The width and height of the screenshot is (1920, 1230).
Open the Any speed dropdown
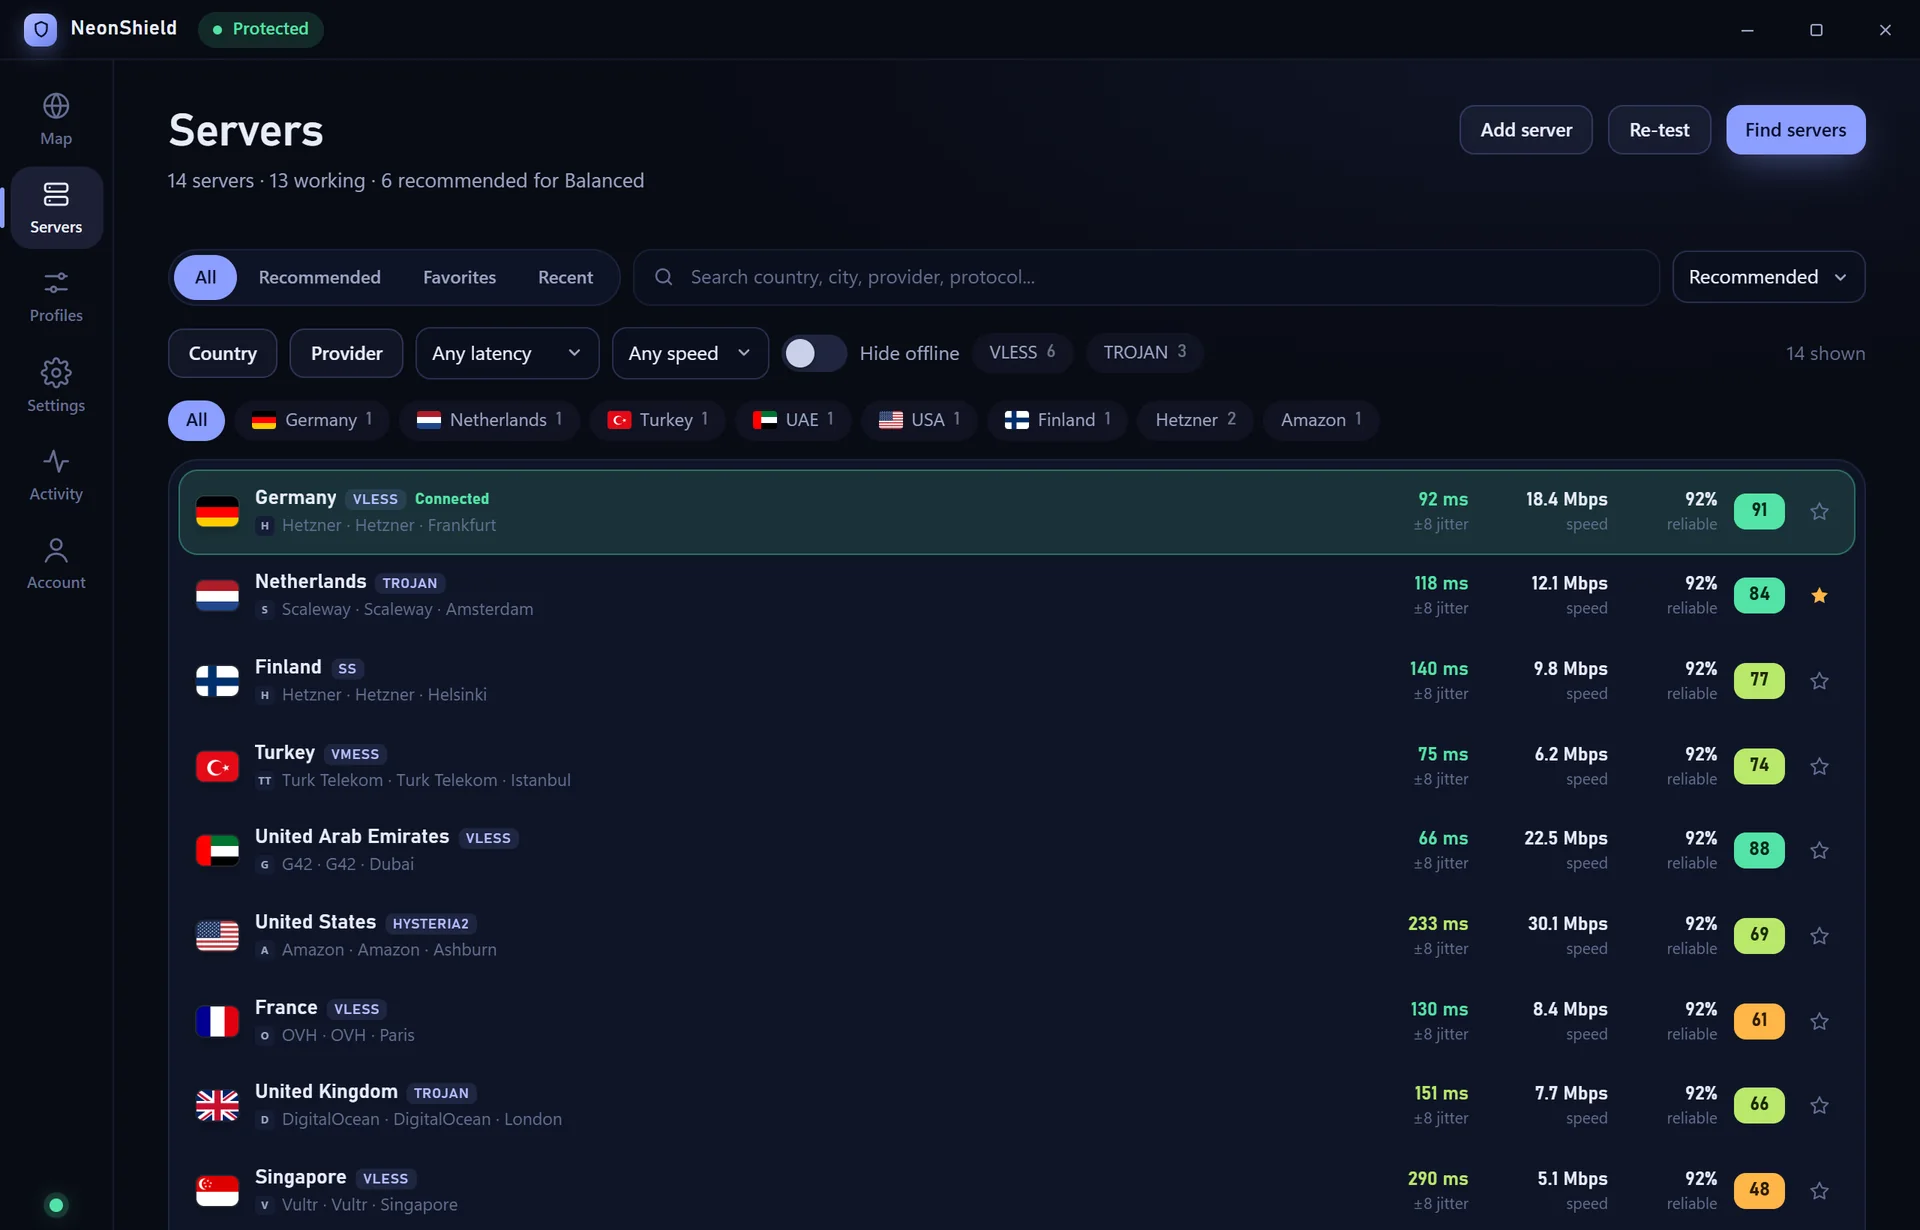coord(690,353)
